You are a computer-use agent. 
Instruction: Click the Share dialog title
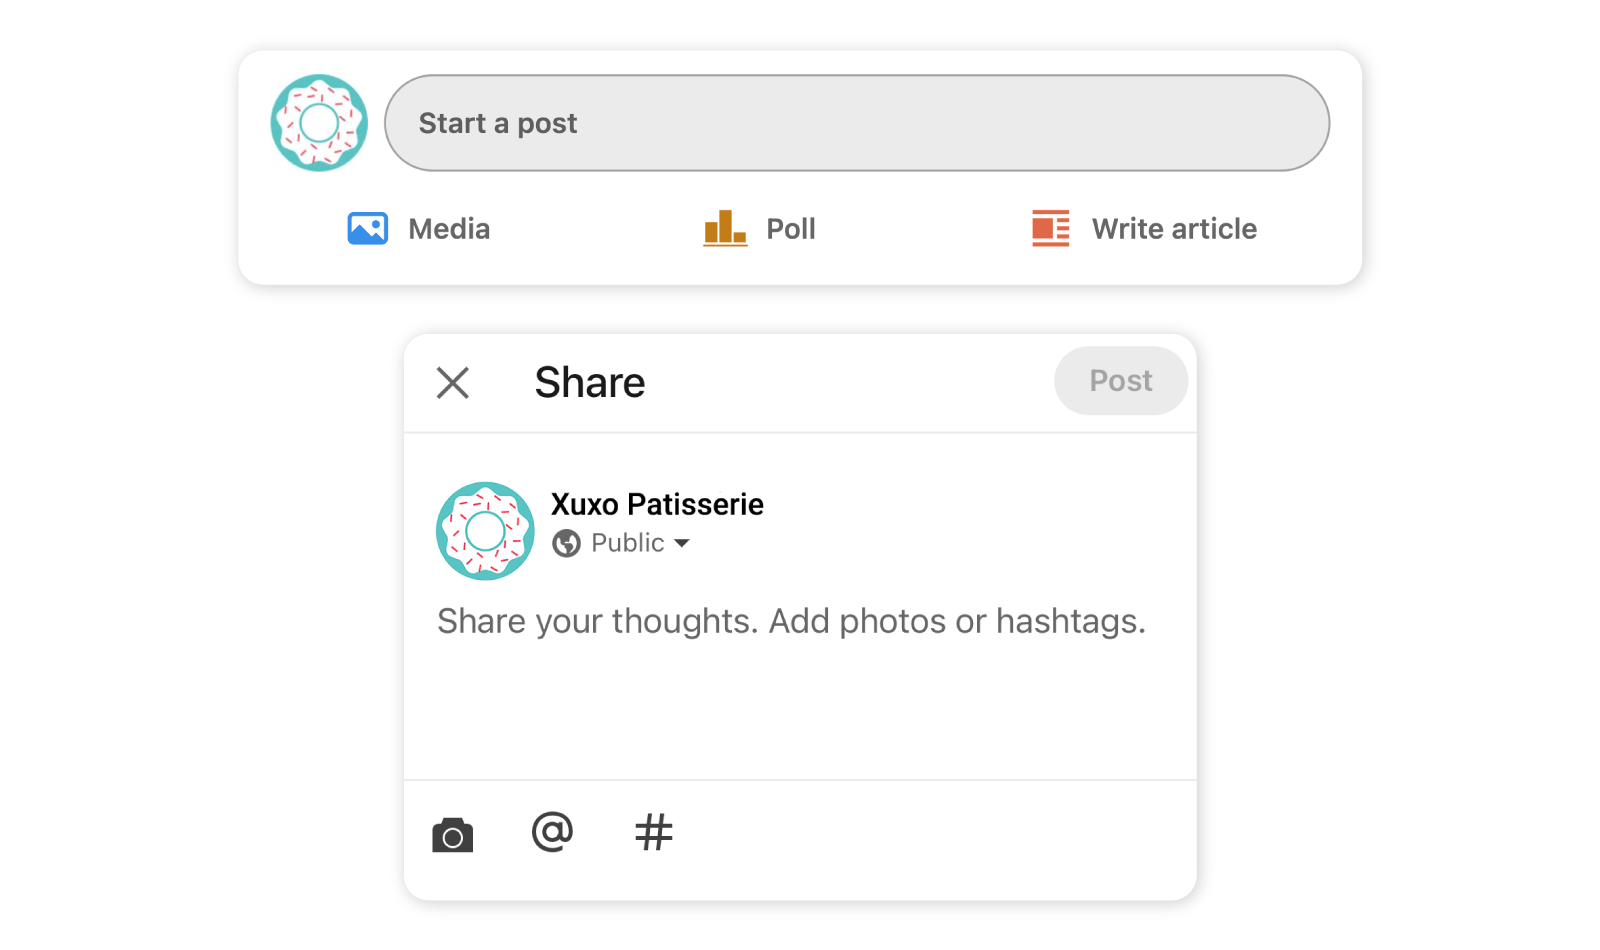pos(590,382)
